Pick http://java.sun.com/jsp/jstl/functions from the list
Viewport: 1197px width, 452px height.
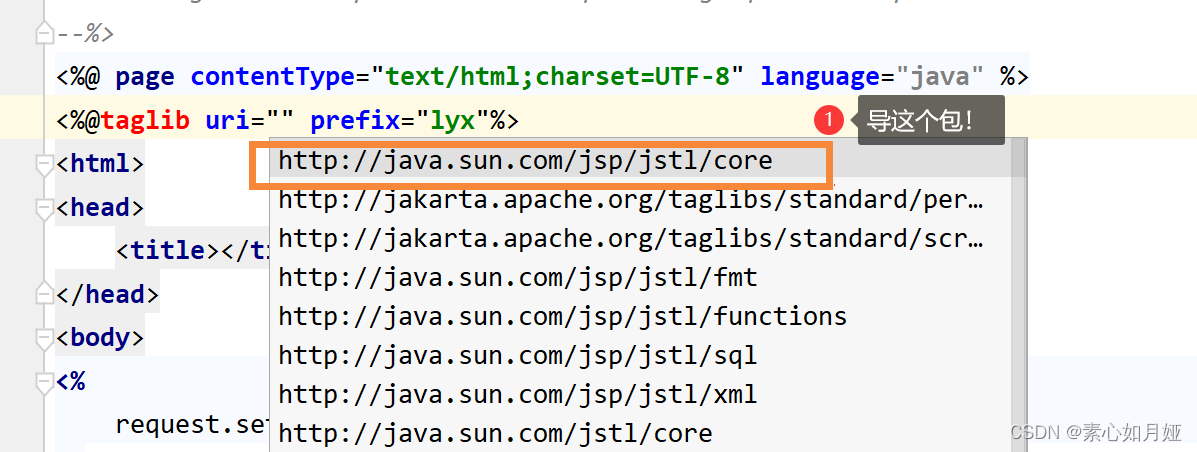pyautogui.click(x=640, y=317)
